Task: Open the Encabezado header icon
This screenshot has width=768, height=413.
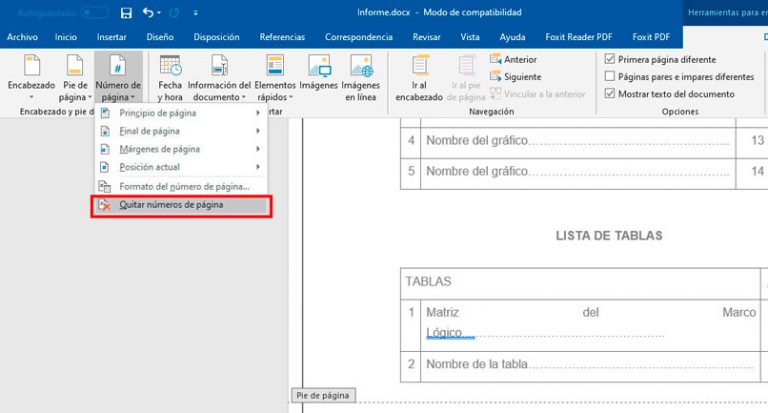Action: point(31,66)
